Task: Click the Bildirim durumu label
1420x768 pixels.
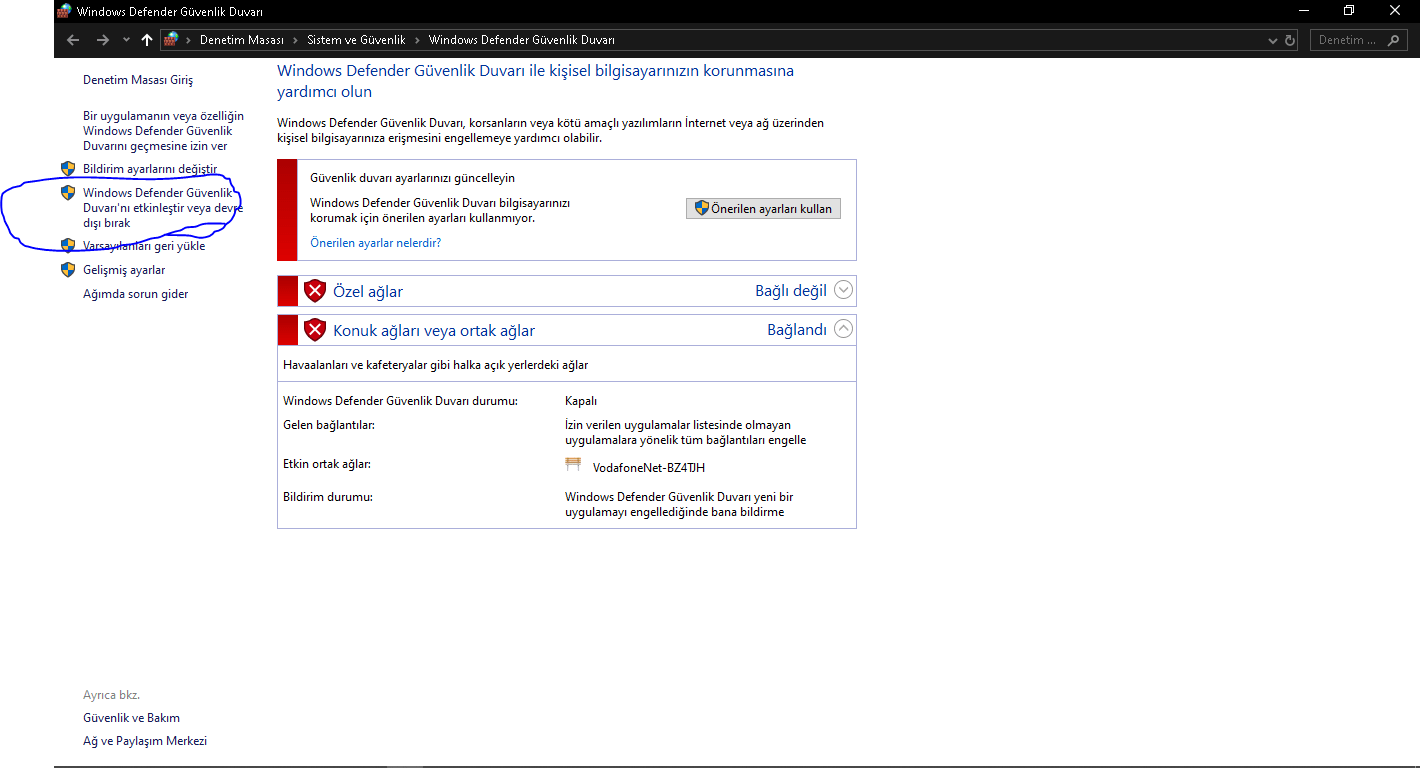Action: tap(328, 497)
